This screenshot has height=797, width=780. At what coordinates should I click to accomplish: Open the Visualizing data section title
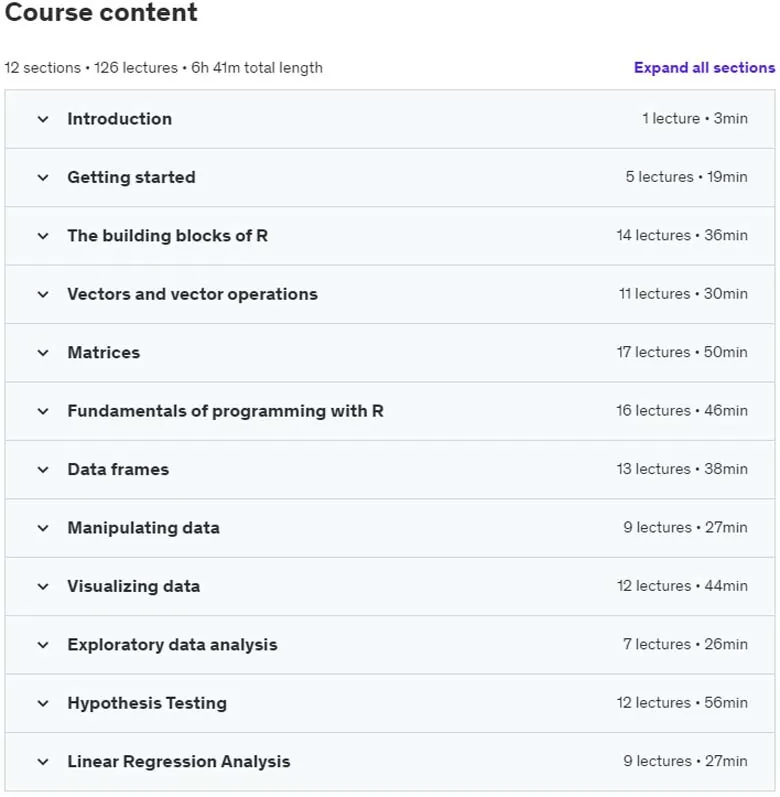pyautogui.click(x=134, y=586)
